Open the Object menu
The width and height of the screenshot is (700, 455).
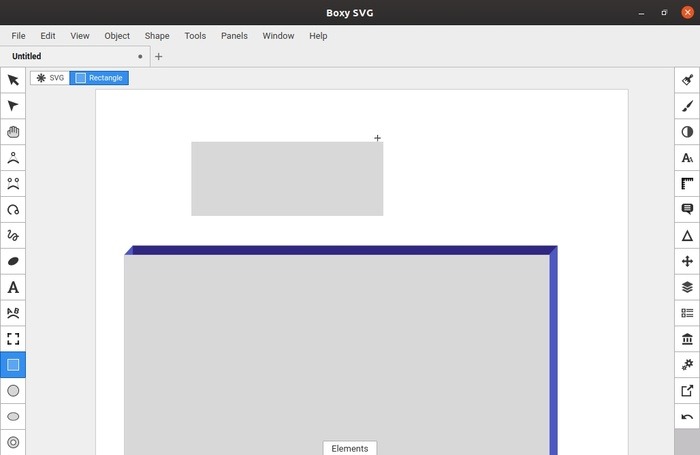pyautogui.click(x=117, y=36)
